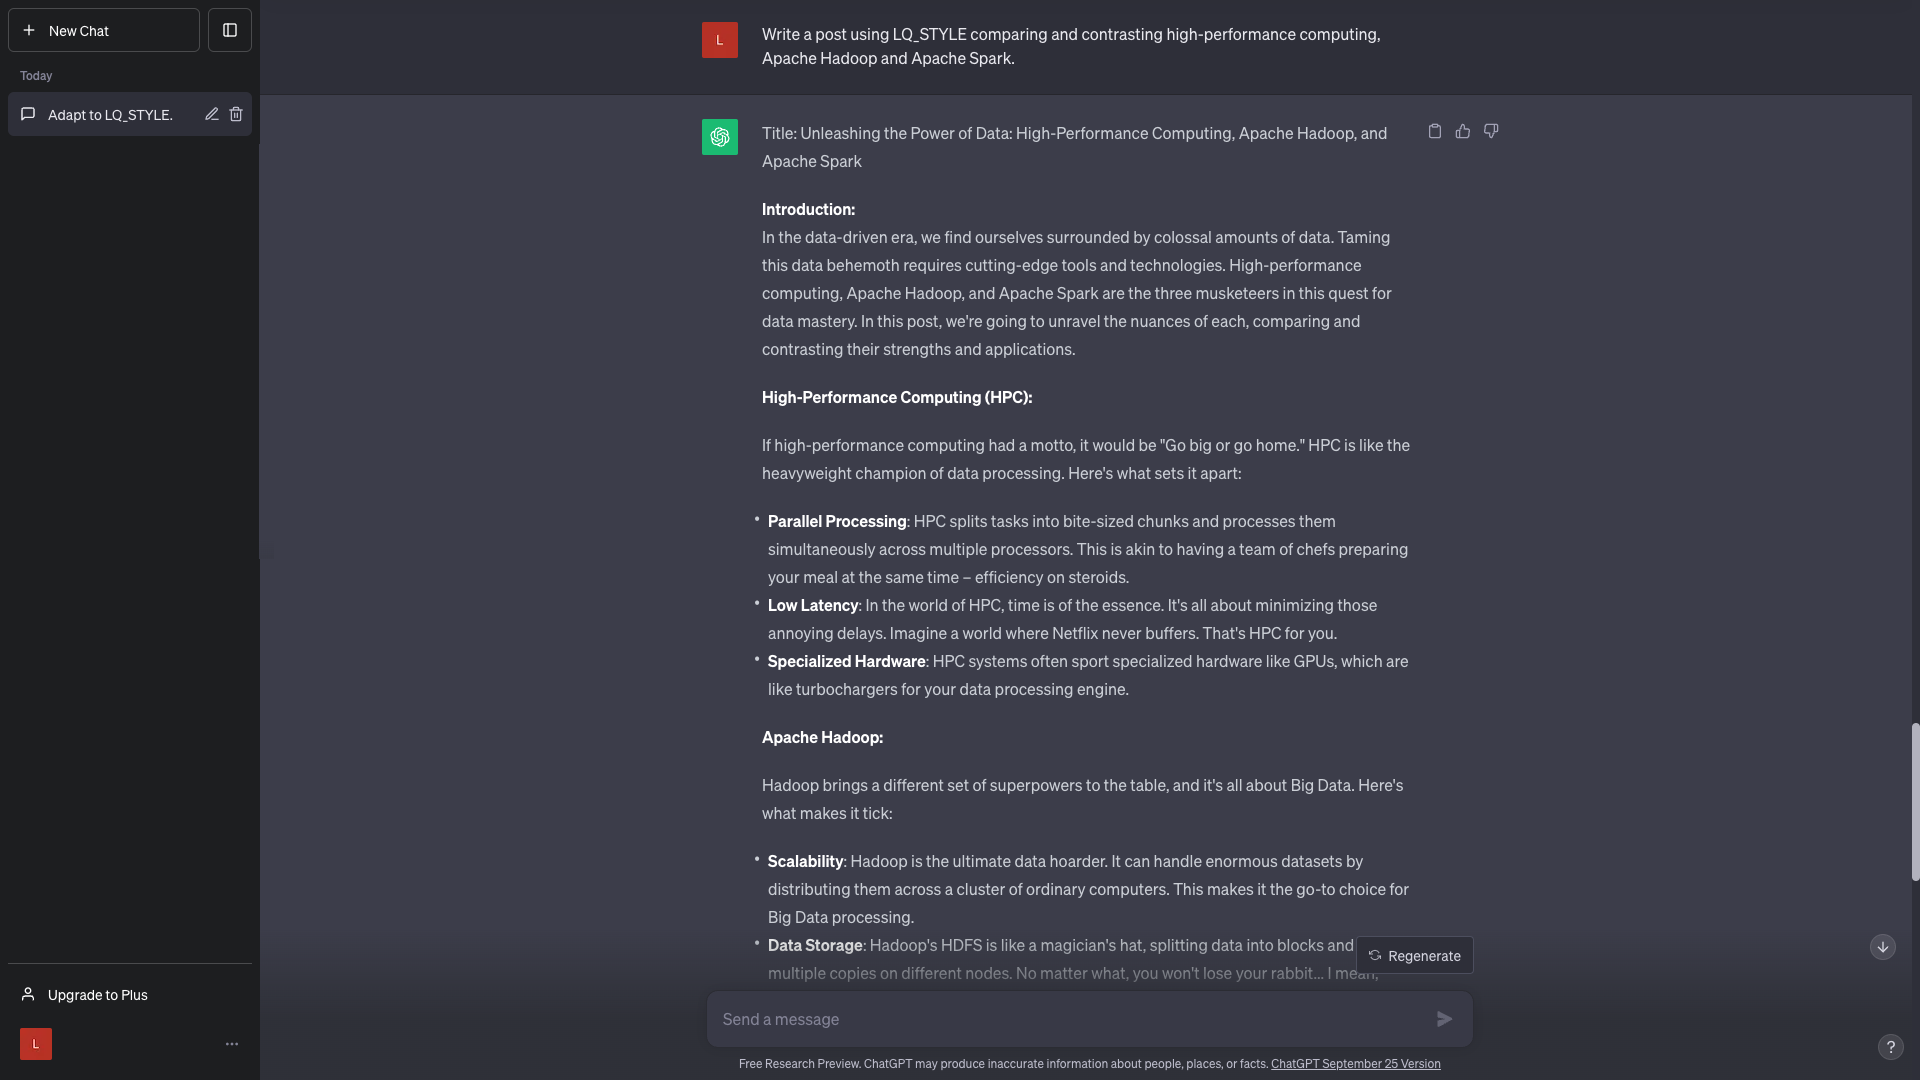Open the help question mark button

point(1890,1046)
